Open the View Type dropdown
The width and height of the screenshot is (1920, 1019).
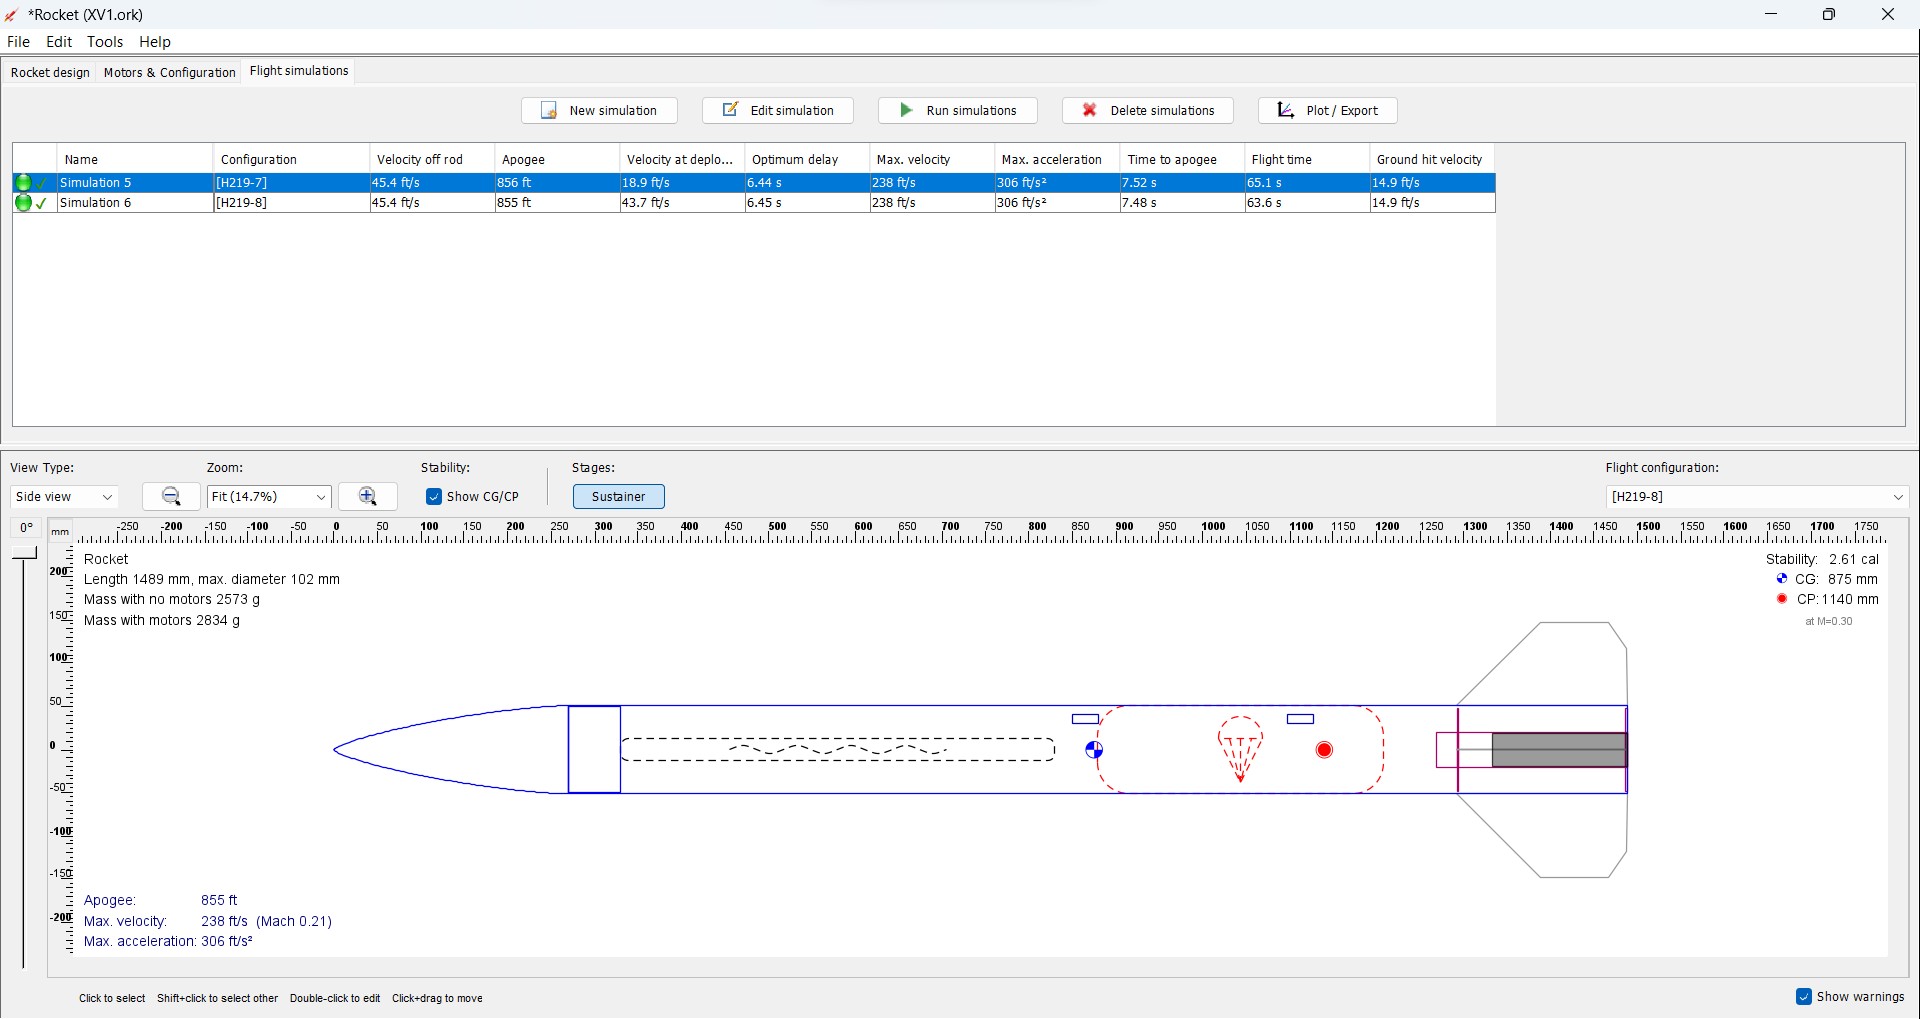(x=65, y=497)
